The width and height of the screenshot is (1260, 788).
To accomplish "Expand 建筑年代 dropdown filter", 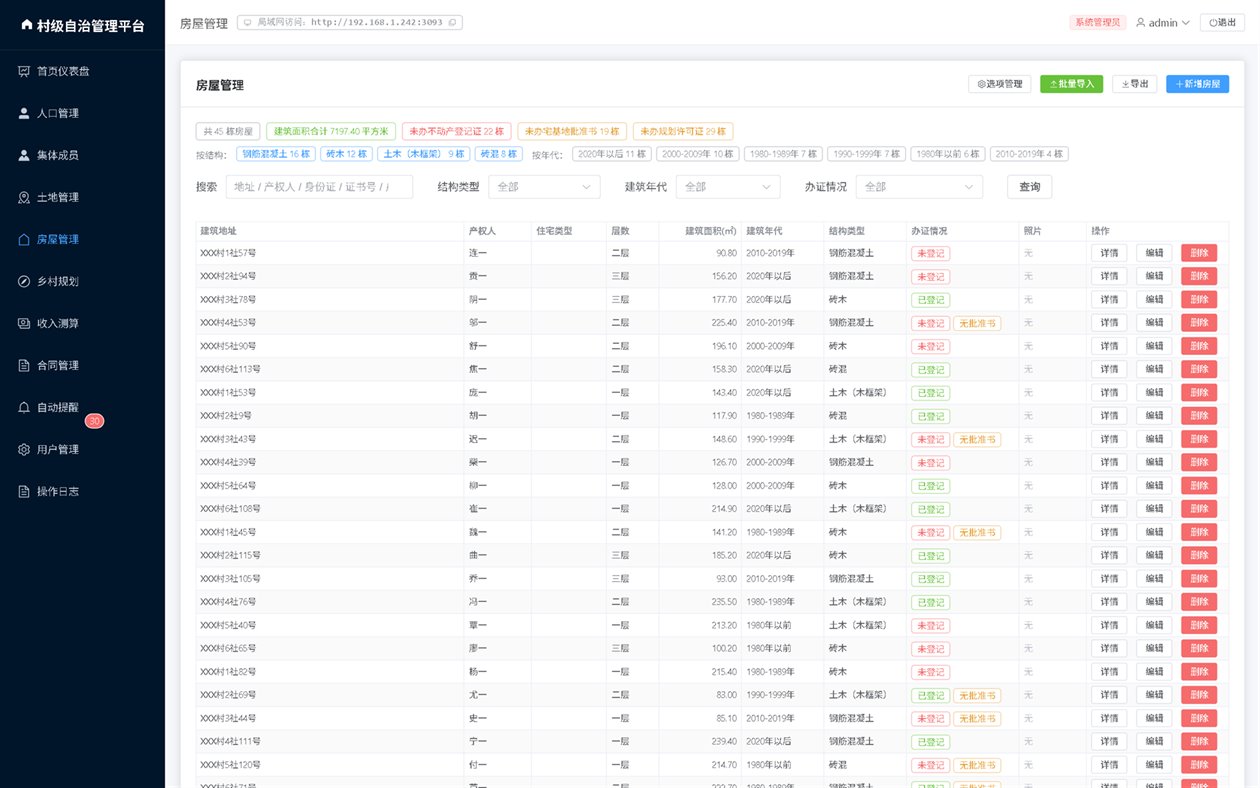I will point(728,187).
